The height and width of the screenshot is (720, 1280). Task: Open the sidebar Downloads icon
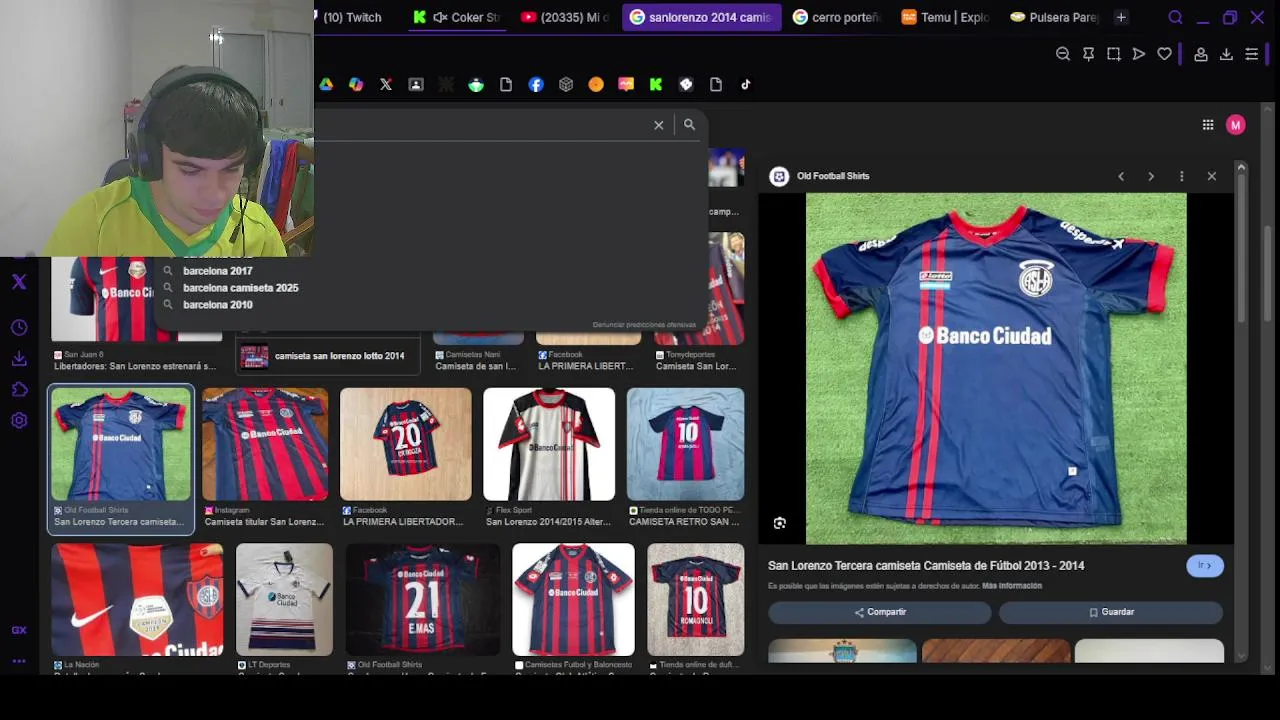coord(19,359)
